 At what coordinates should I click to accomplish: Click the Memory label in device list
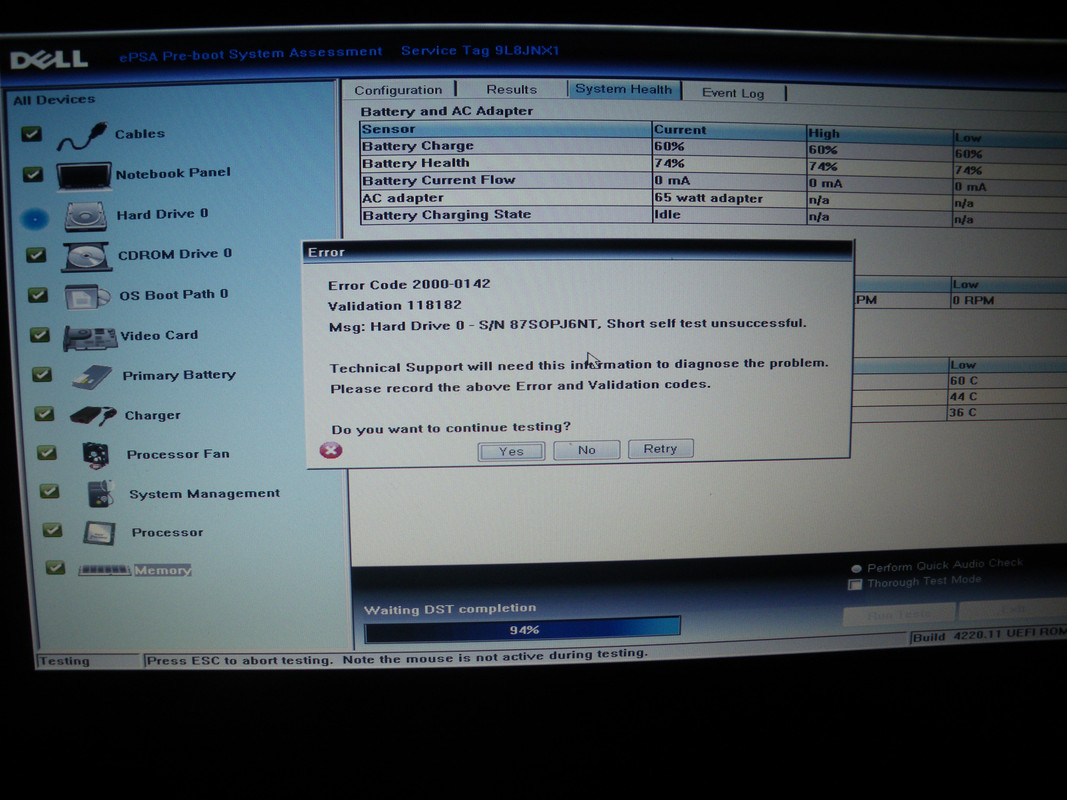tap(163, 570)
